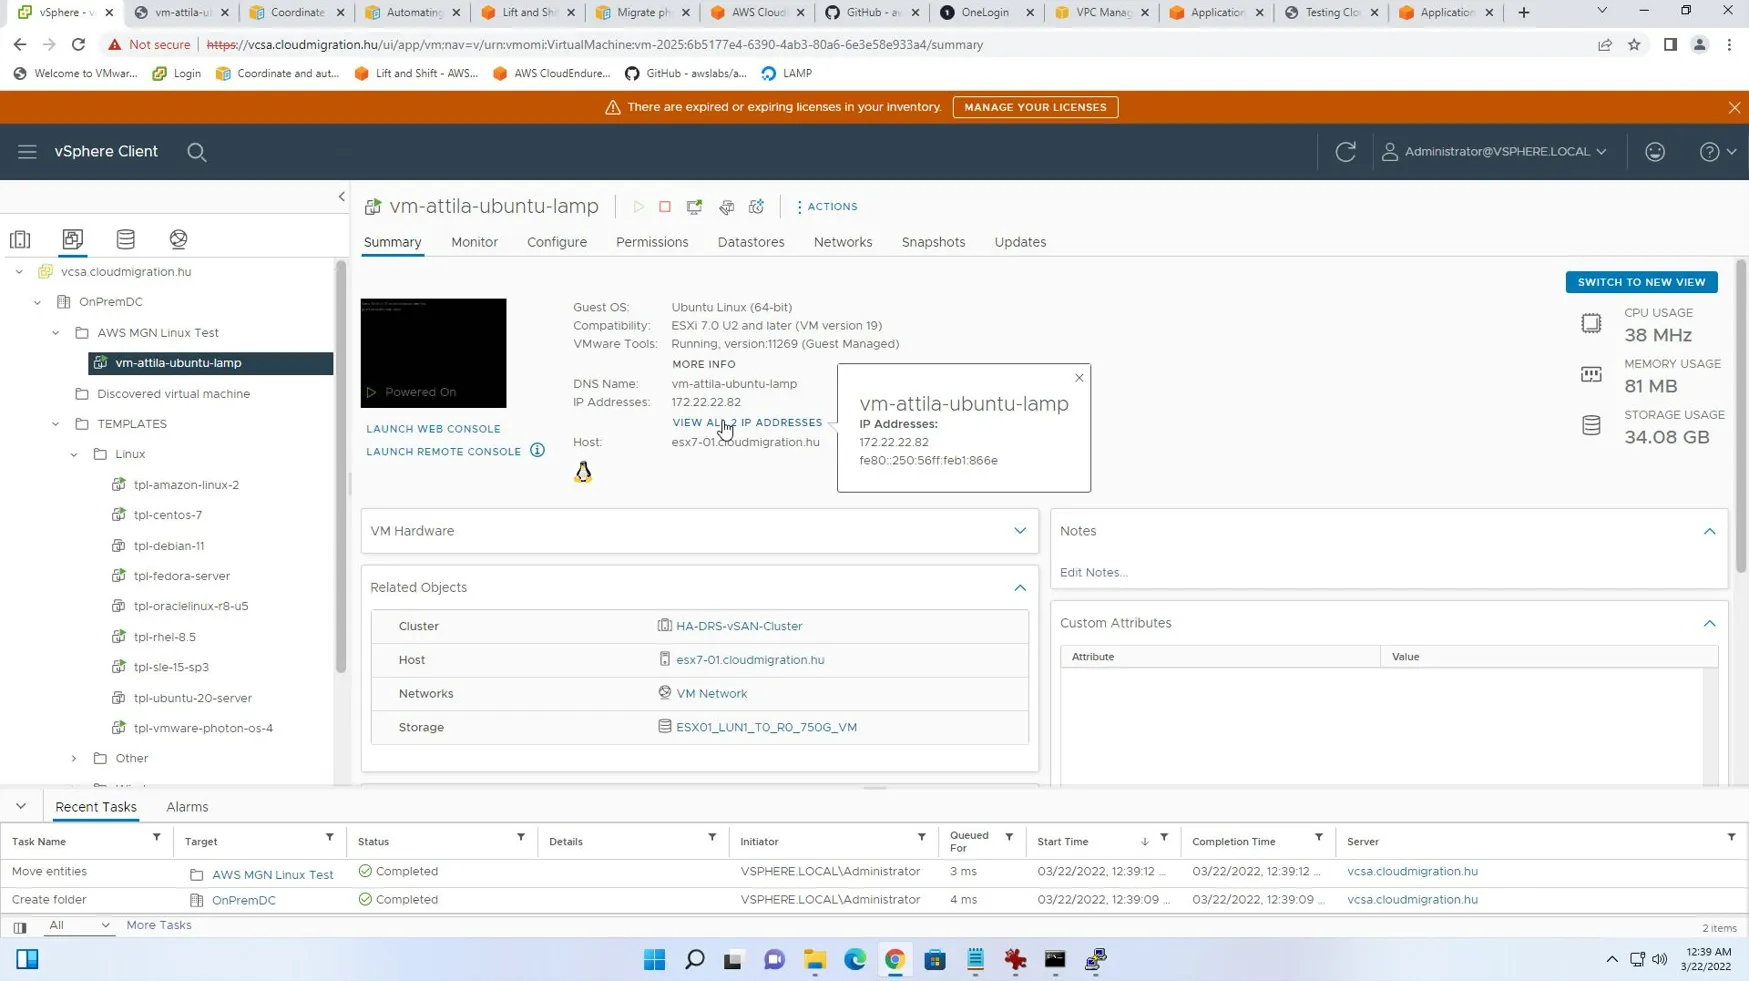
Task: Expand the VM Hardware panel
Action: click(1019, 531)
